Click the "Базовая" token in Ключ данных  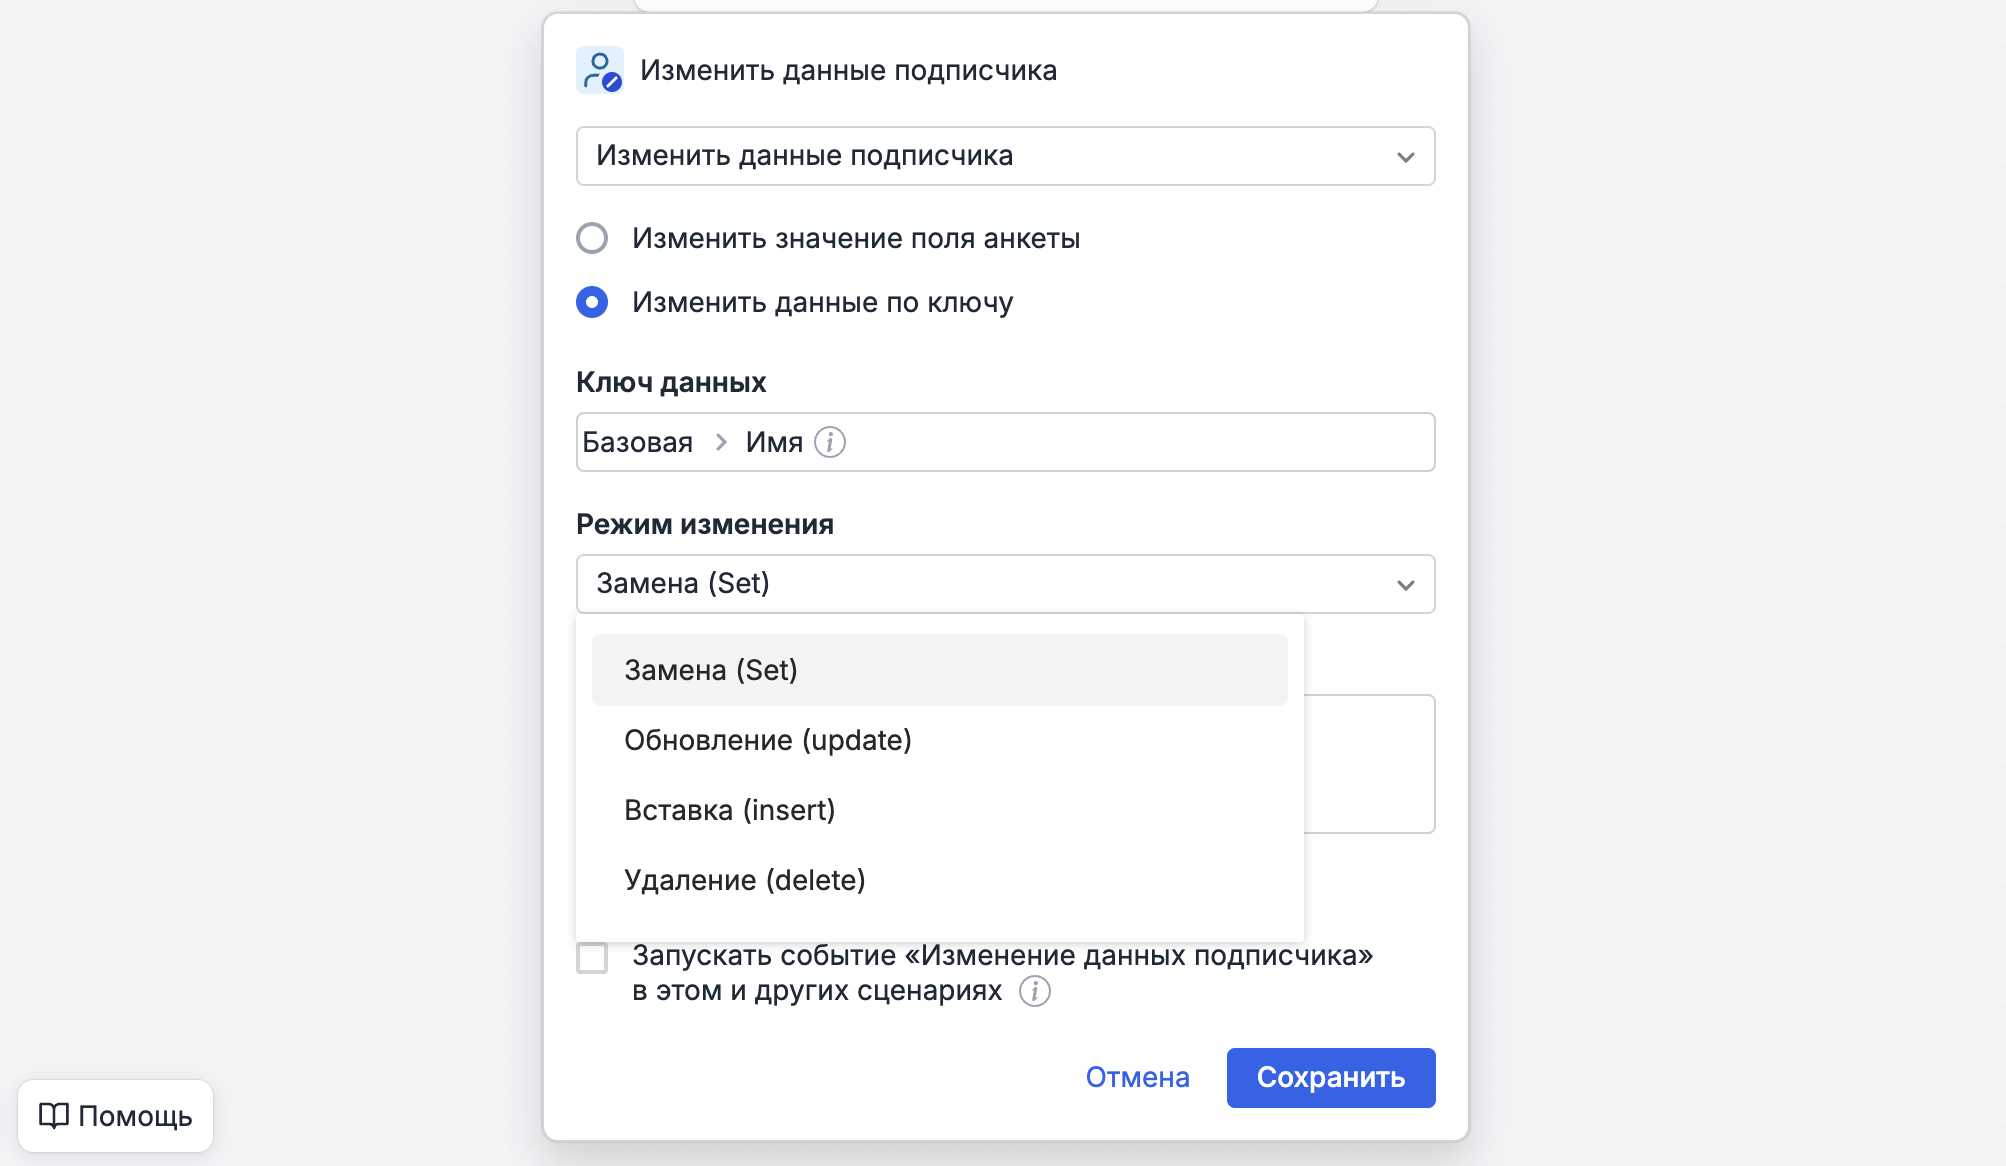[637, 442]
